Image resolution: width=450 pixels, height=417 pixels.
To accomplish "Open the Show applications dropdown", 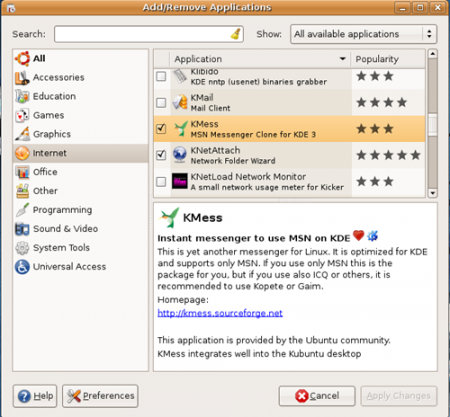I will 363,34.
